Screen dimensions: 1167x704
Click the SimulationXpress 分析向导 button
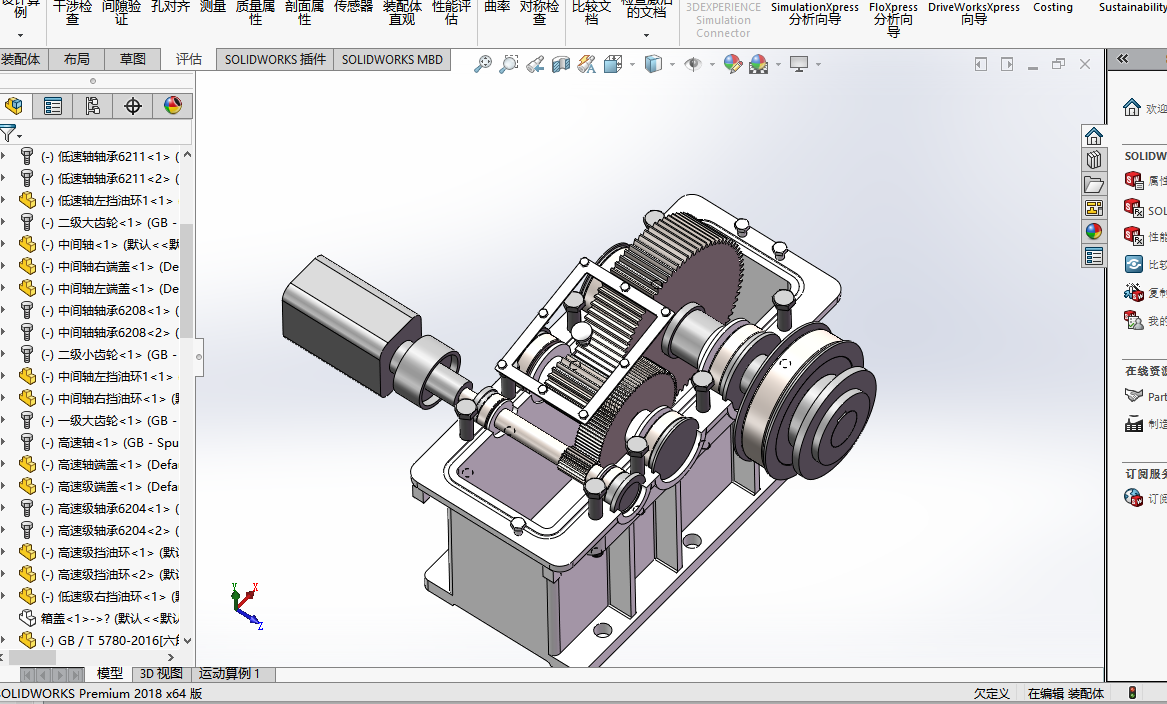click(x=814, y=13)
